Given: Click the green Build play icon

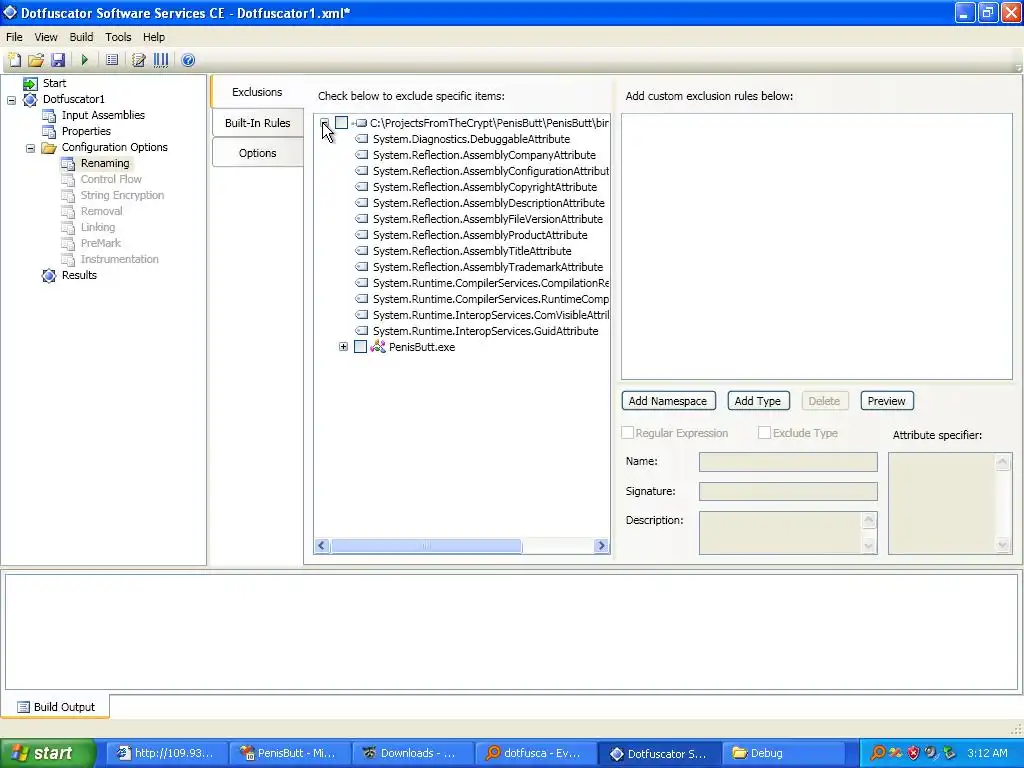Looking at the screenshot, I should point(84,60).
